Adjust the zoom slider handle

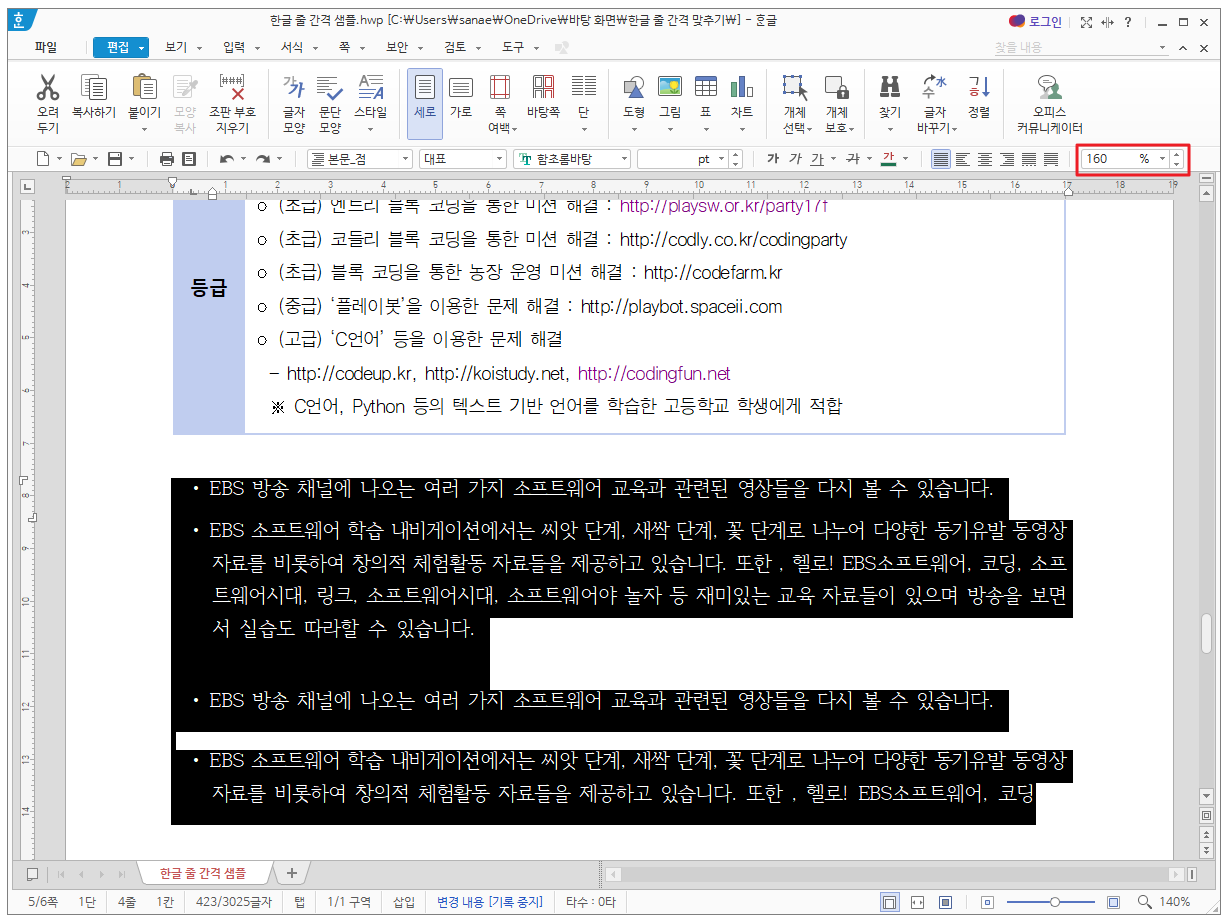click(x=1054, y=902)
